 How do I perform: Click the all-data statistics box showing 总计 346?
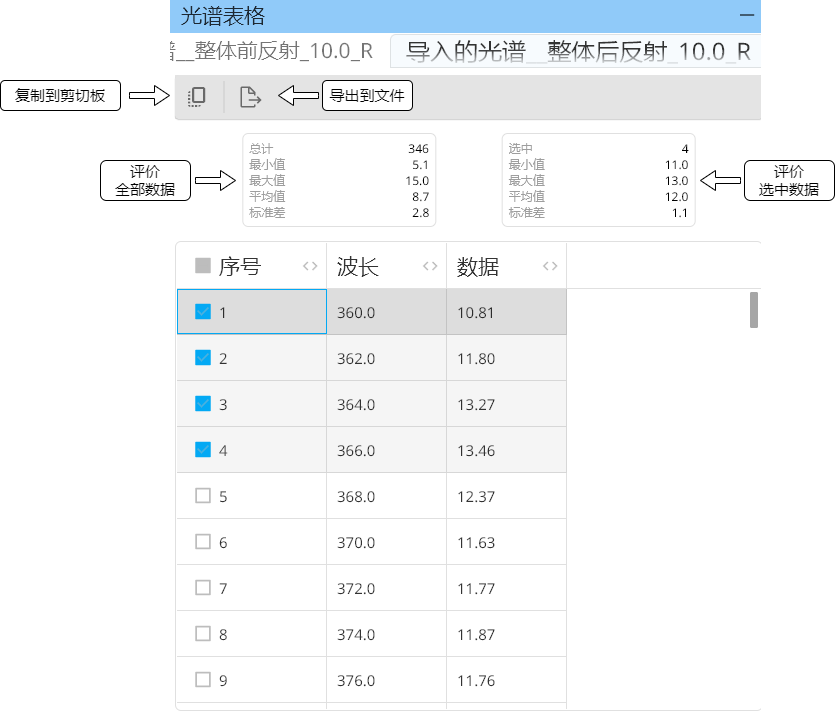[339, 180]
